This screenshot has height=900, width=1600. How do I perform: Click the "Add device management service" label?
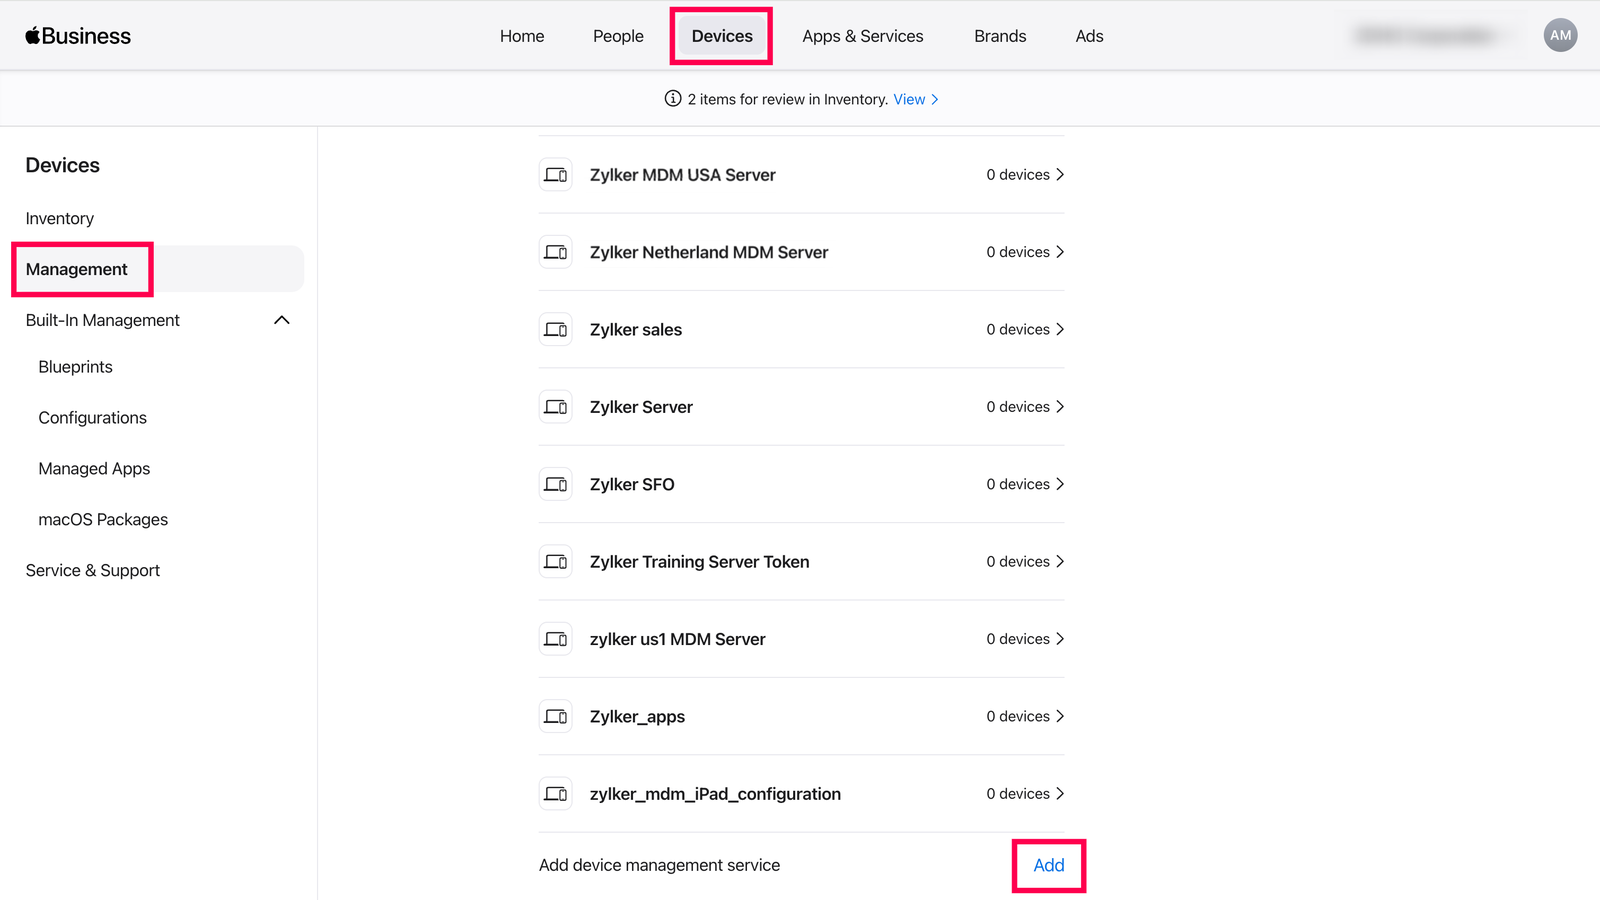click(x=659, y=865)
